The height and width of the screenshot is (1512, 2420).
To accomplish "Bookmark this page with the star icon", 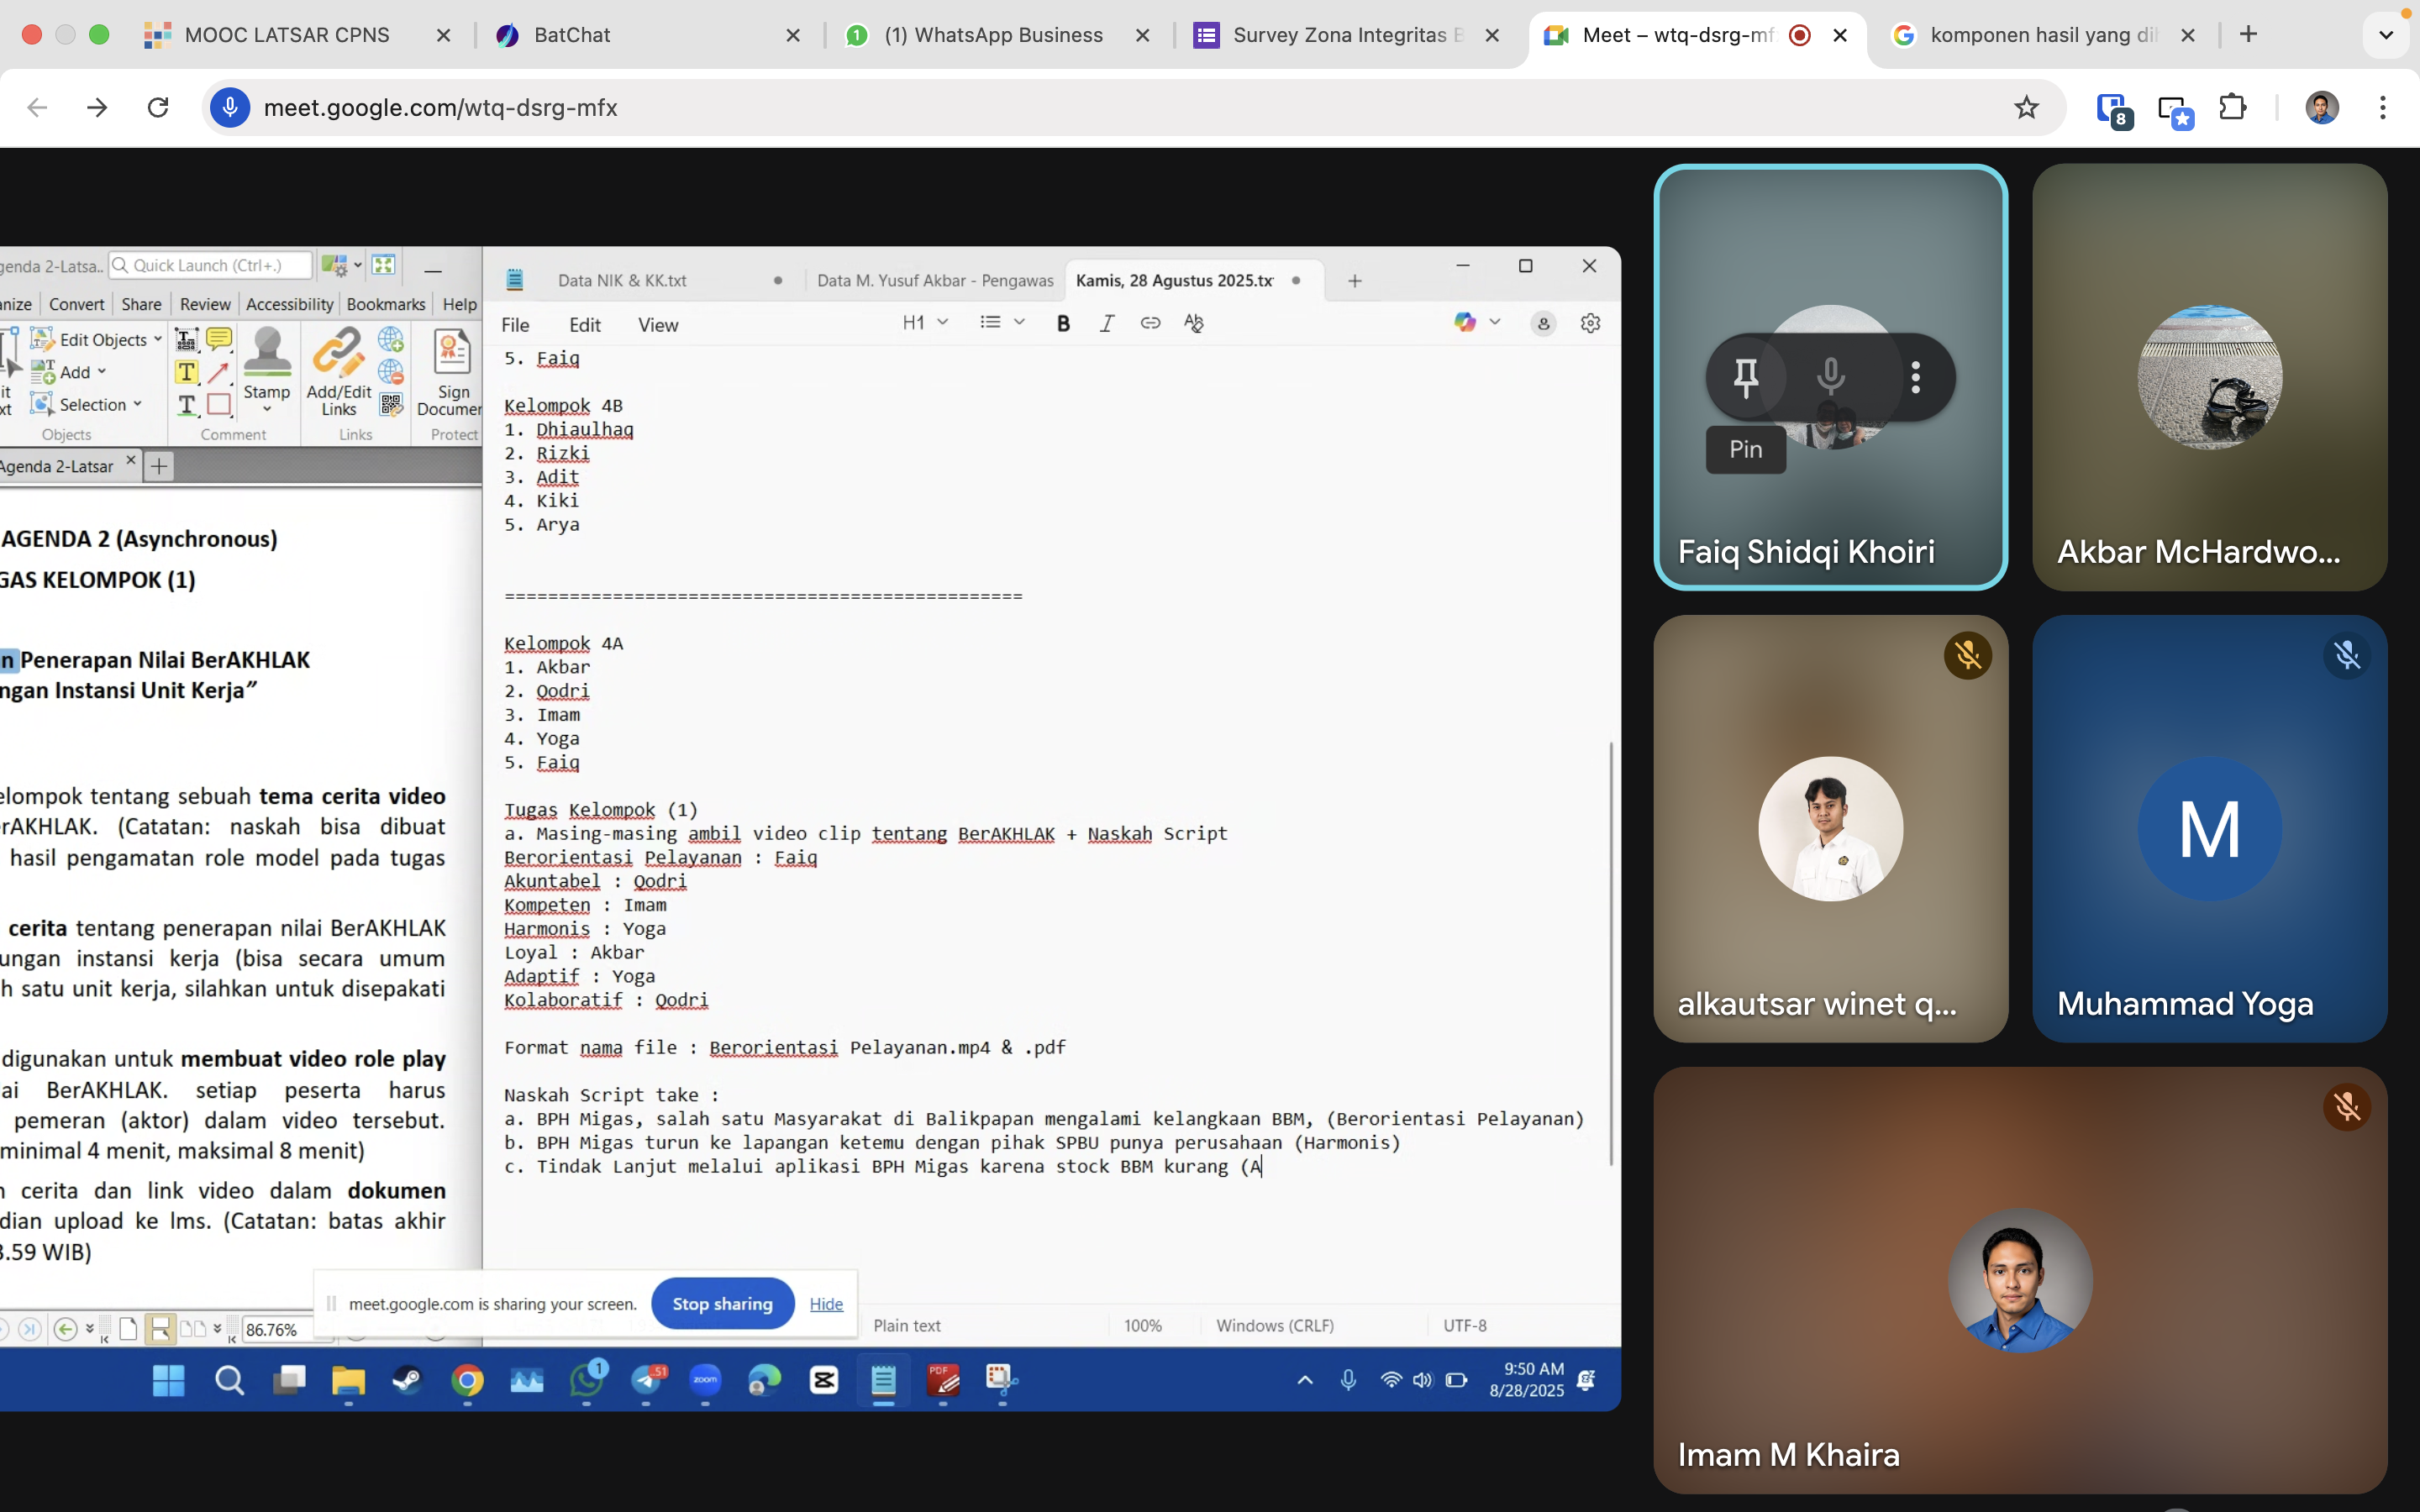I will tap(2026, 107).
